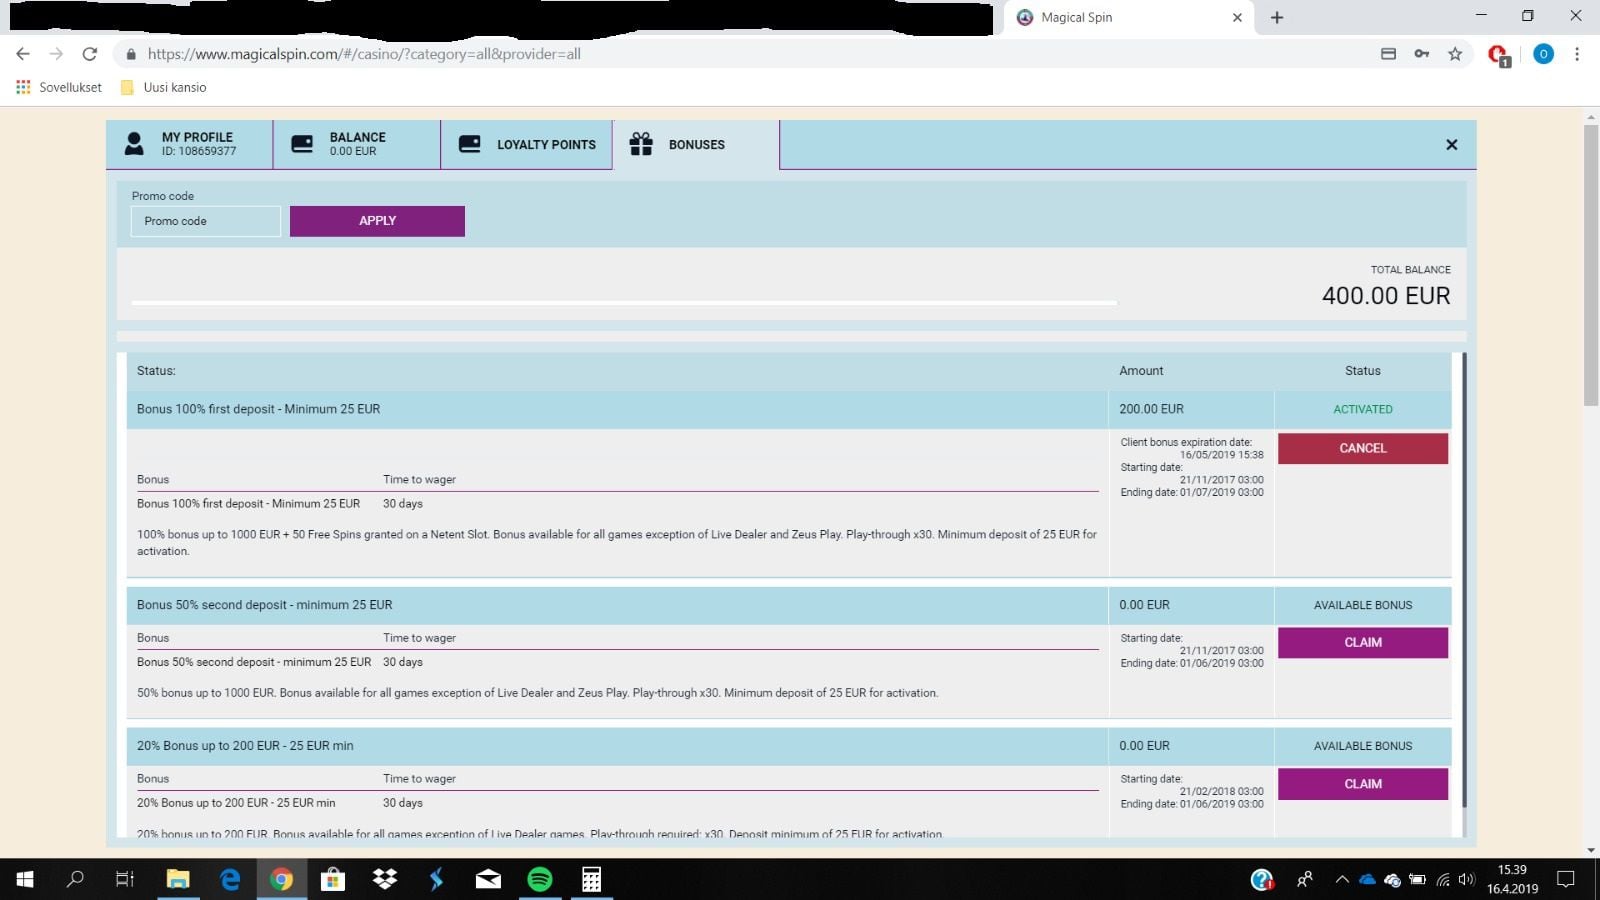Click the Balance wallet icon
Viewport: 1600px width, 900px height.
click(x=302, y=144)
